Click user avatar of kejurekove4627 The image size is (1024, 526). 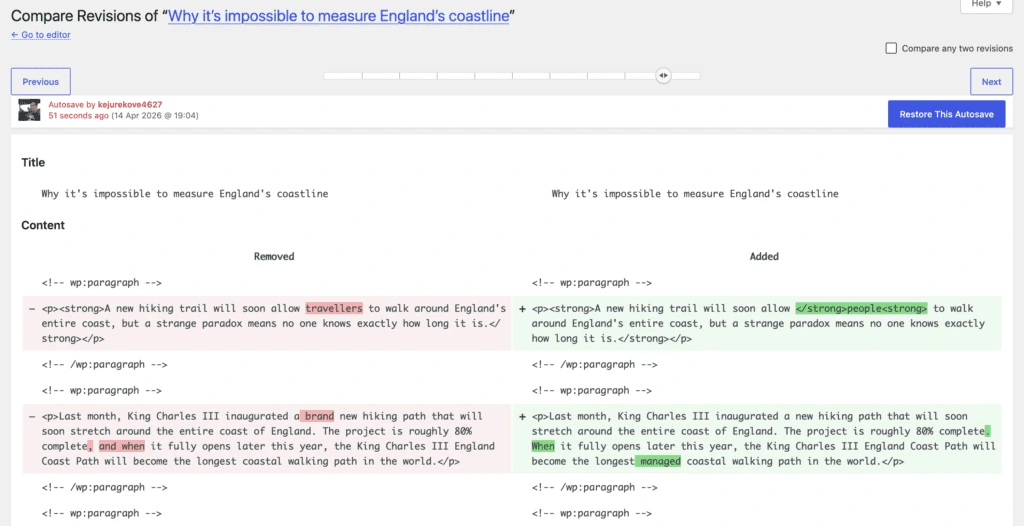click(x=29, y=110)
